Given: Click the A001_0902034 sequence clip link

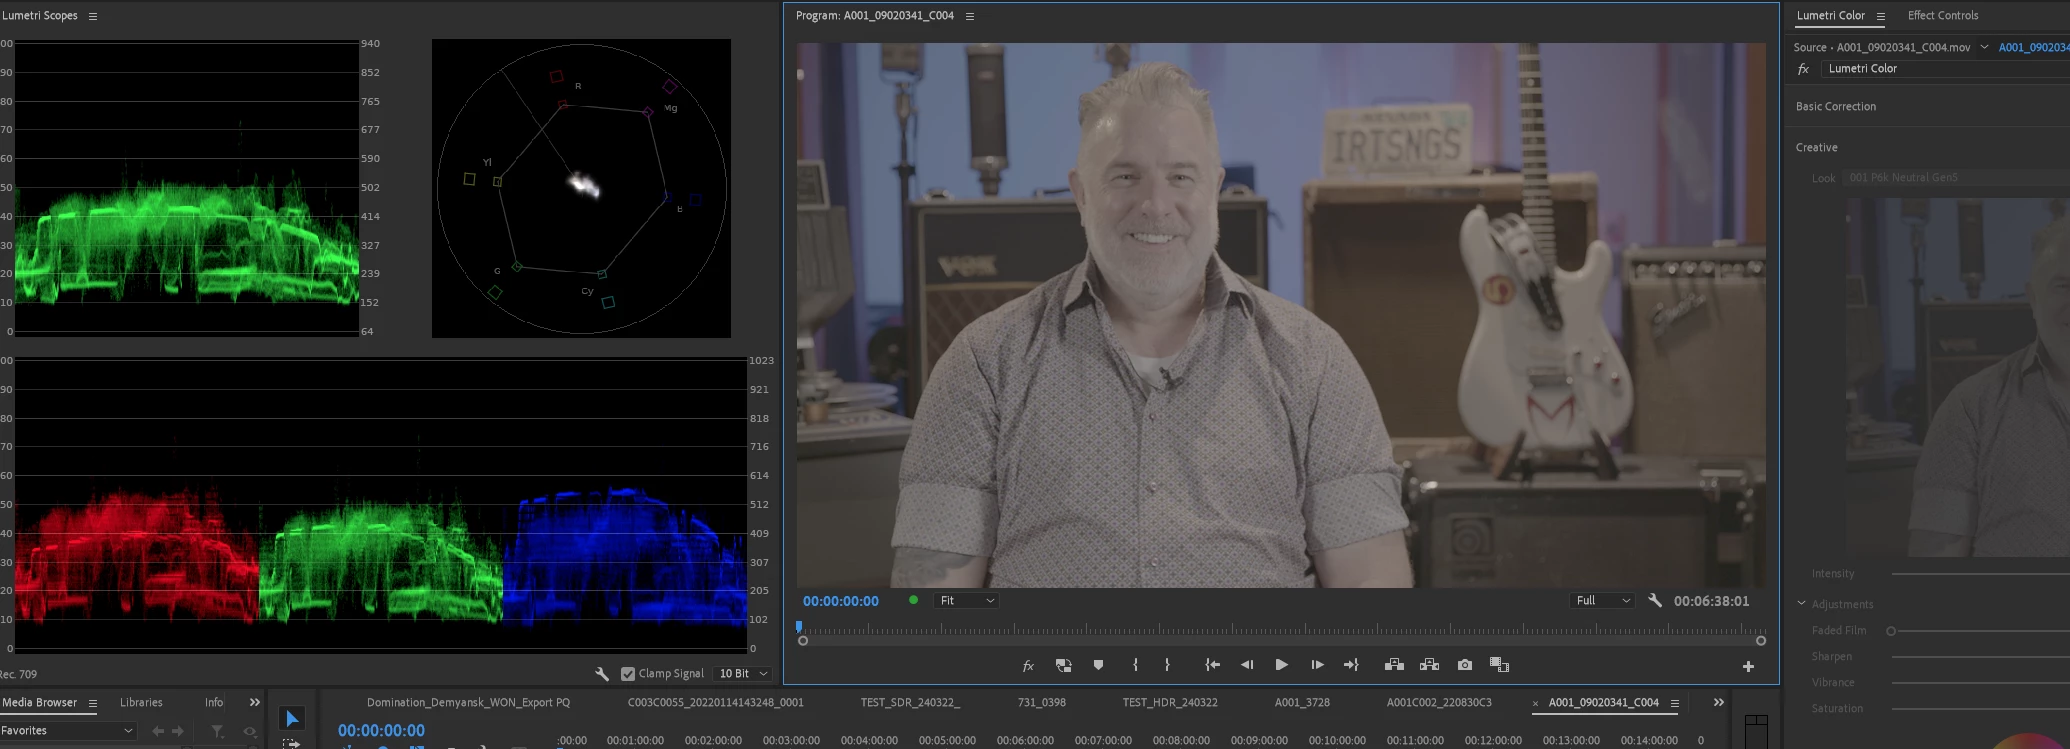Looking at the screenshot, I should point(2033,47).
